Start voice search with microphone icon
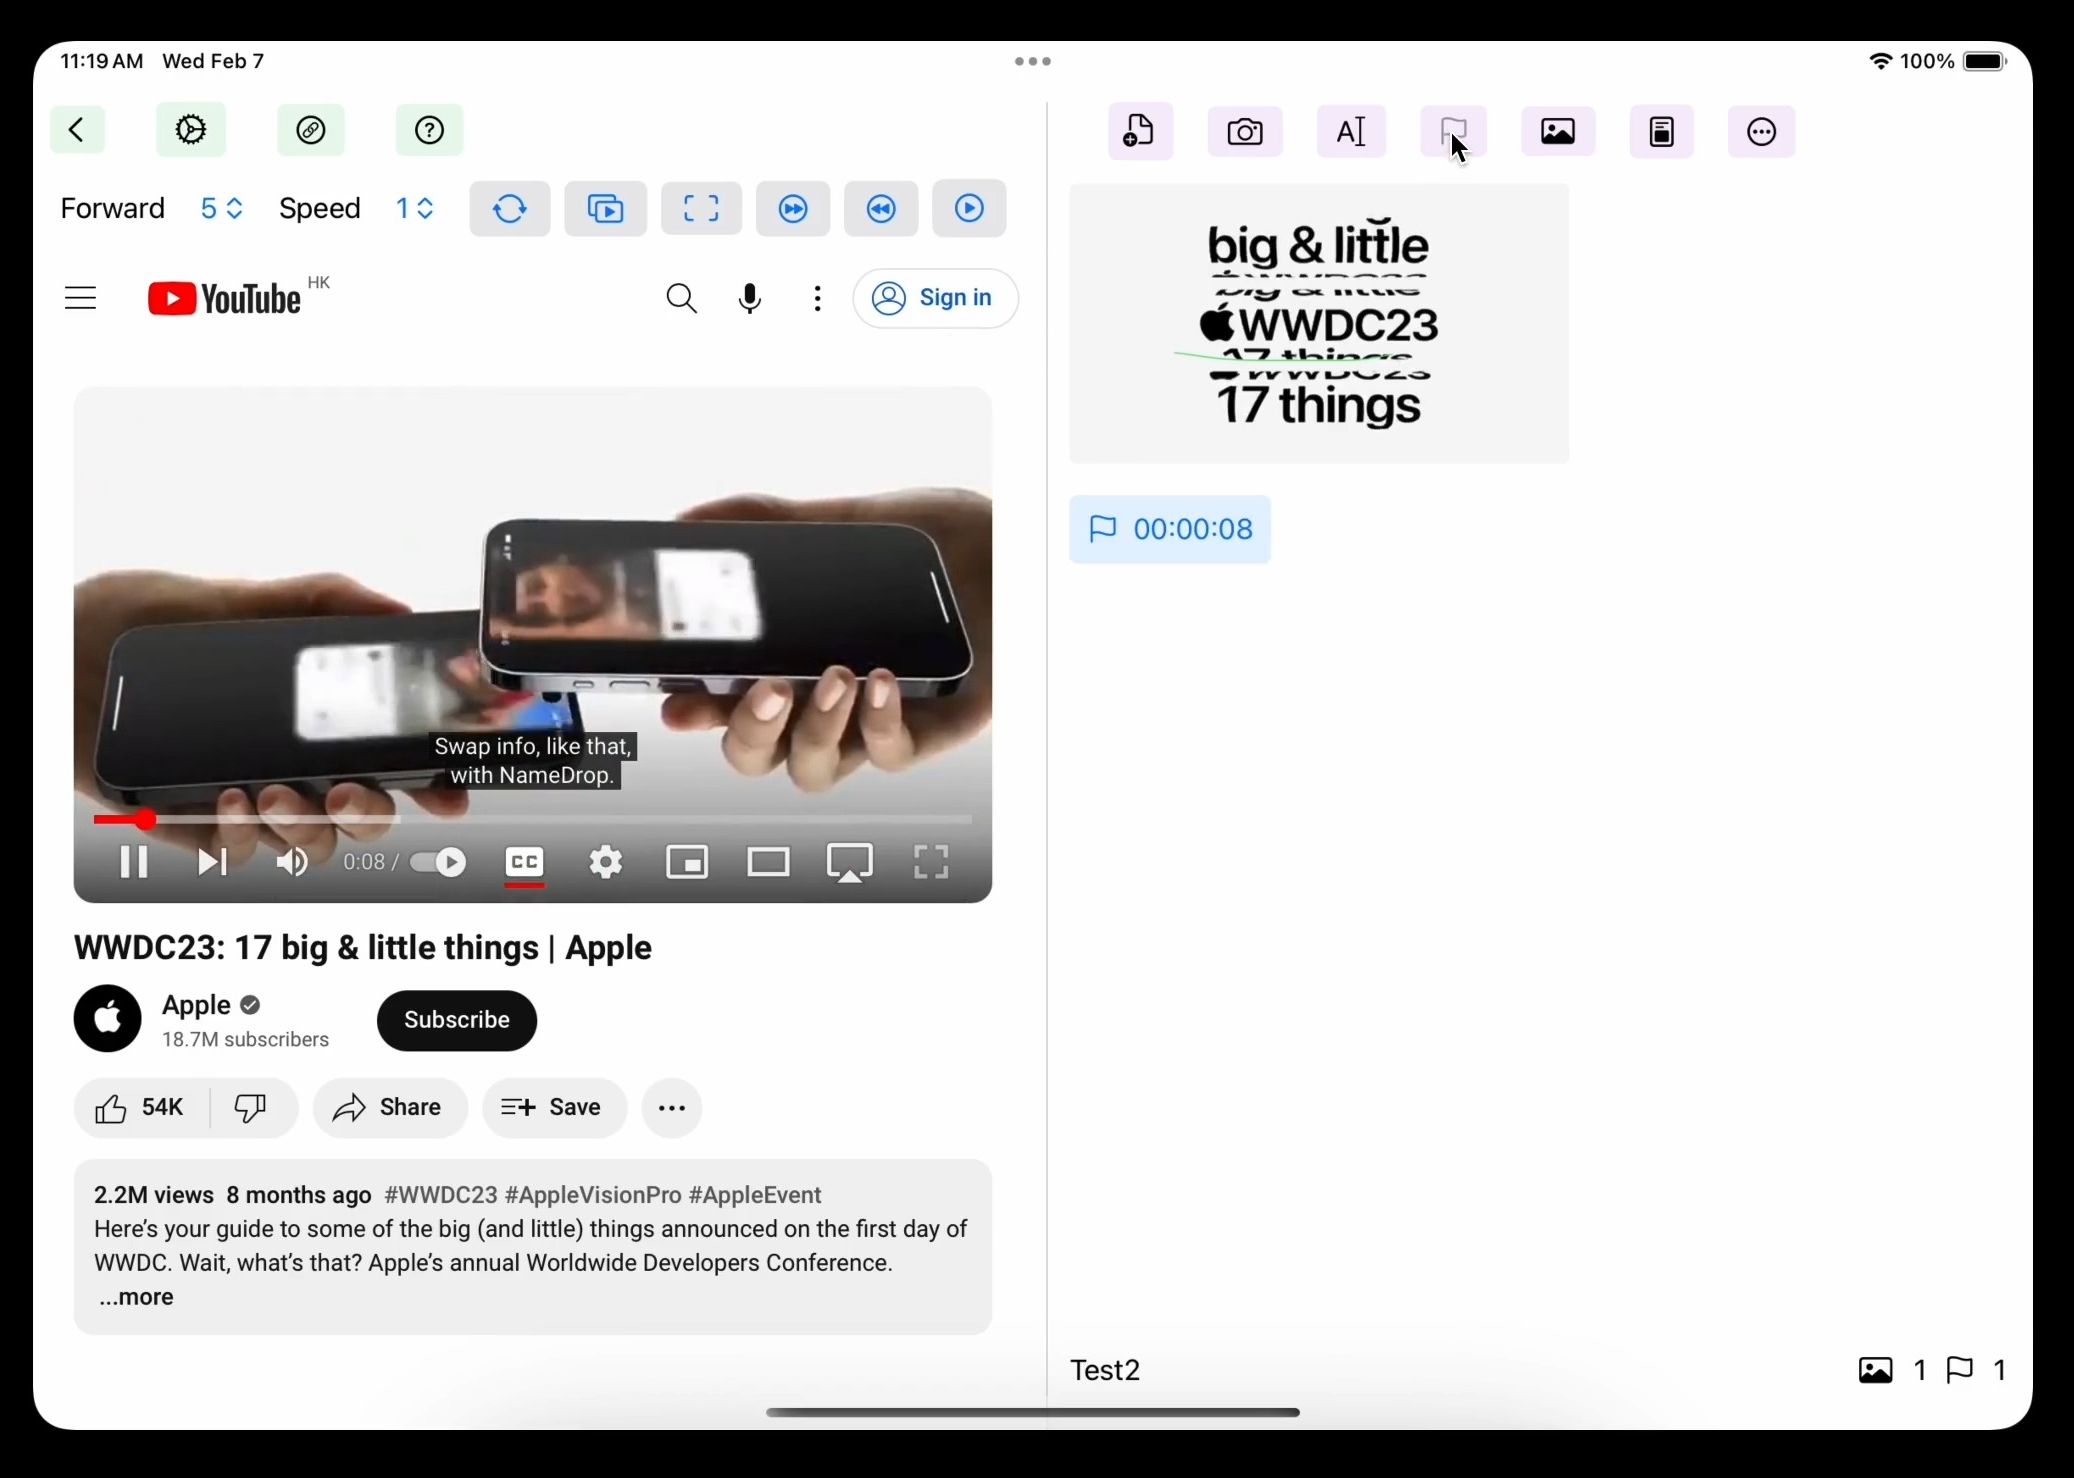Image resolution: width=2074 pixels, height=1478 pixels. [x=750, y=298]
